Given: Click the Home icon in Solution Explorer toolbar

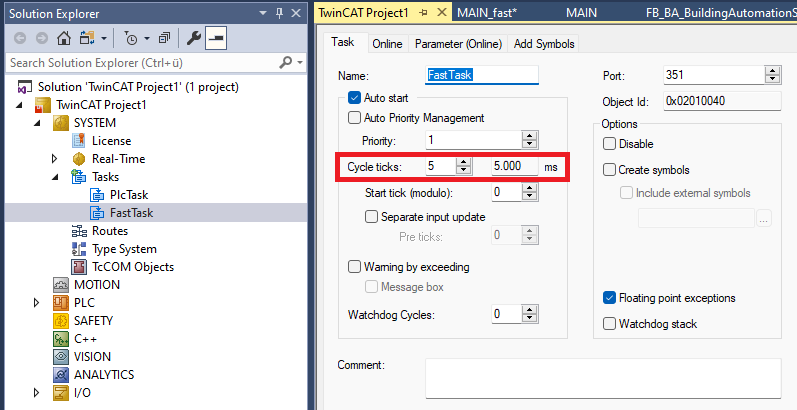Looking at the screenshot, I should 64,38.
